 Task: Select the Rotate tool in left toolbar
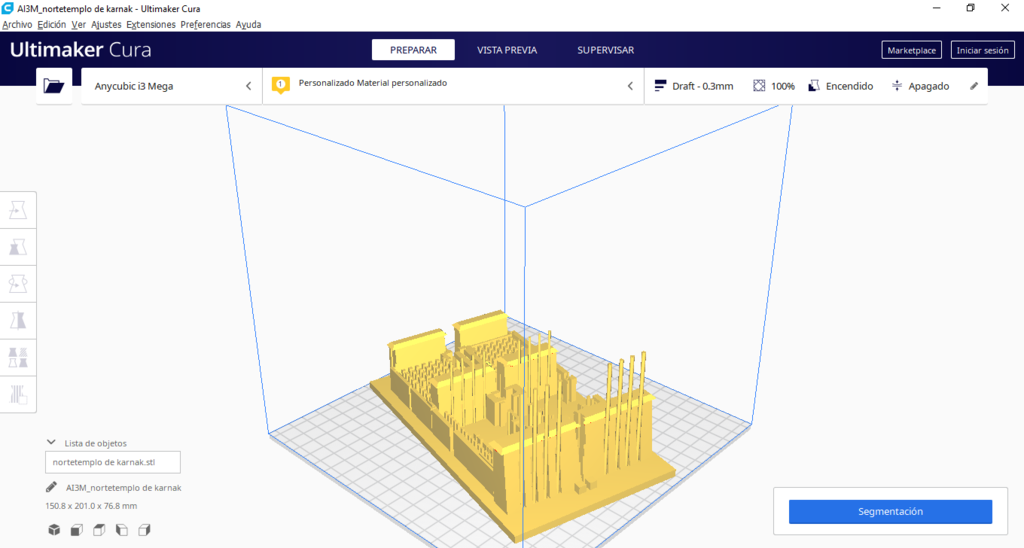click(18, 284)
